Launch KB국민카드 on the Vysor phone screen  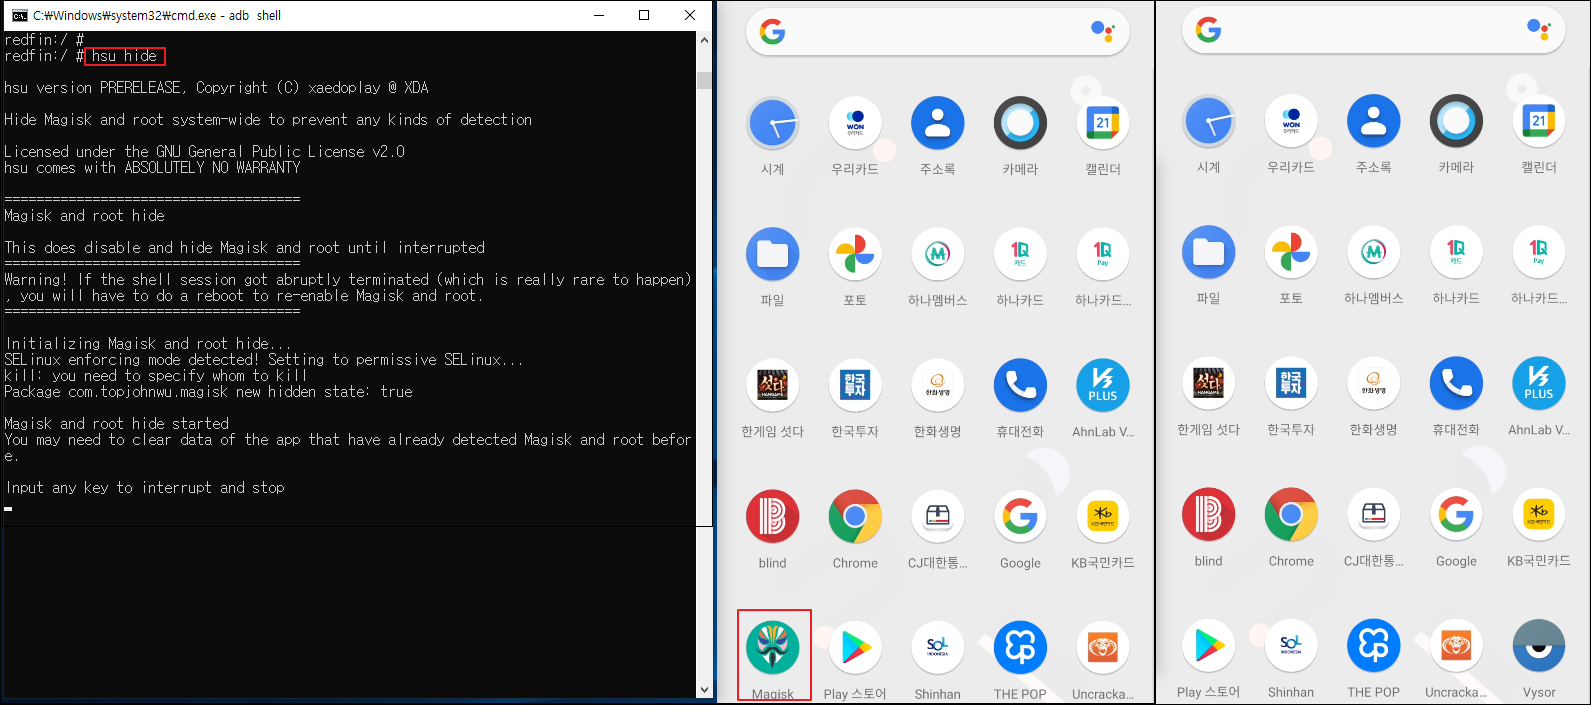(x=1539, y=514)
